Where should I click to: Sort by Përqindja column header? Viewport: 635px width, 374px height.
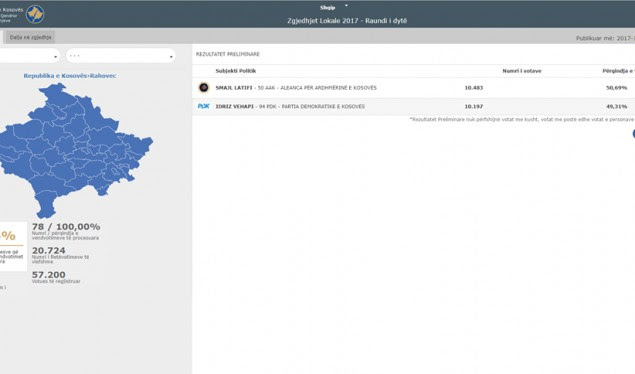618,71
